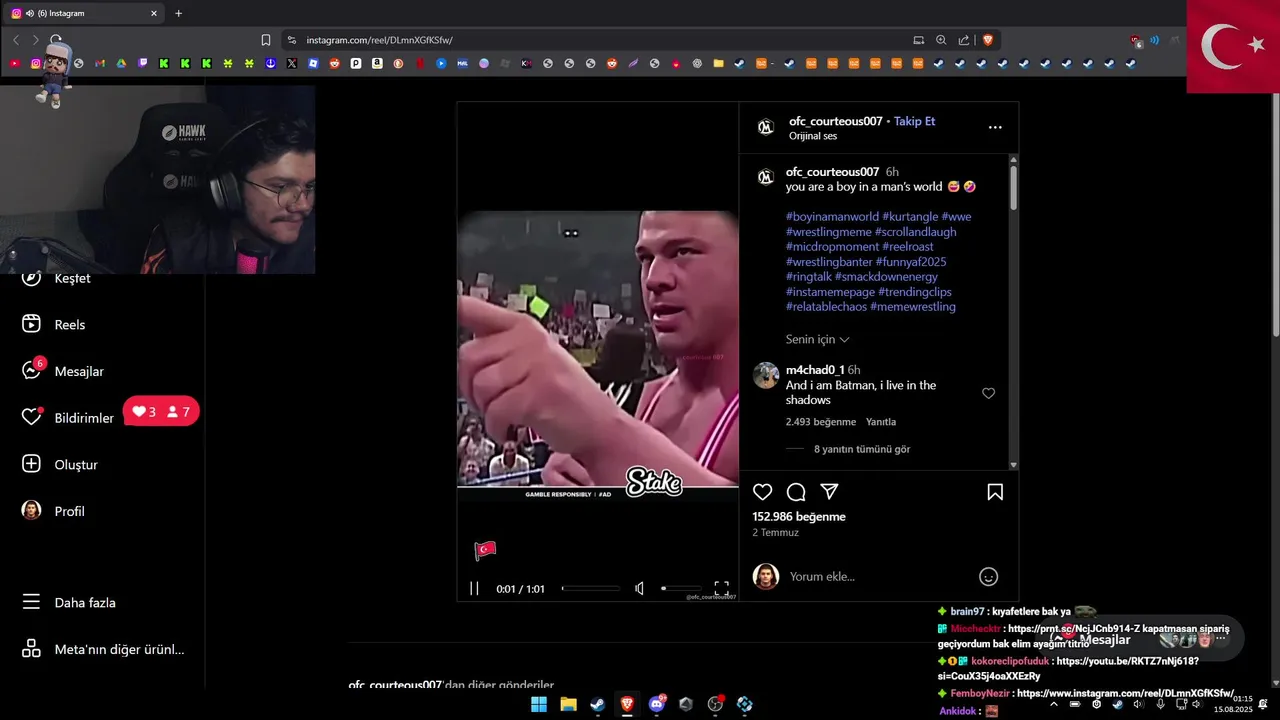1280x720 pixels.
Task: Open the browser zoom magnifier icon
Action: [941, 40]
